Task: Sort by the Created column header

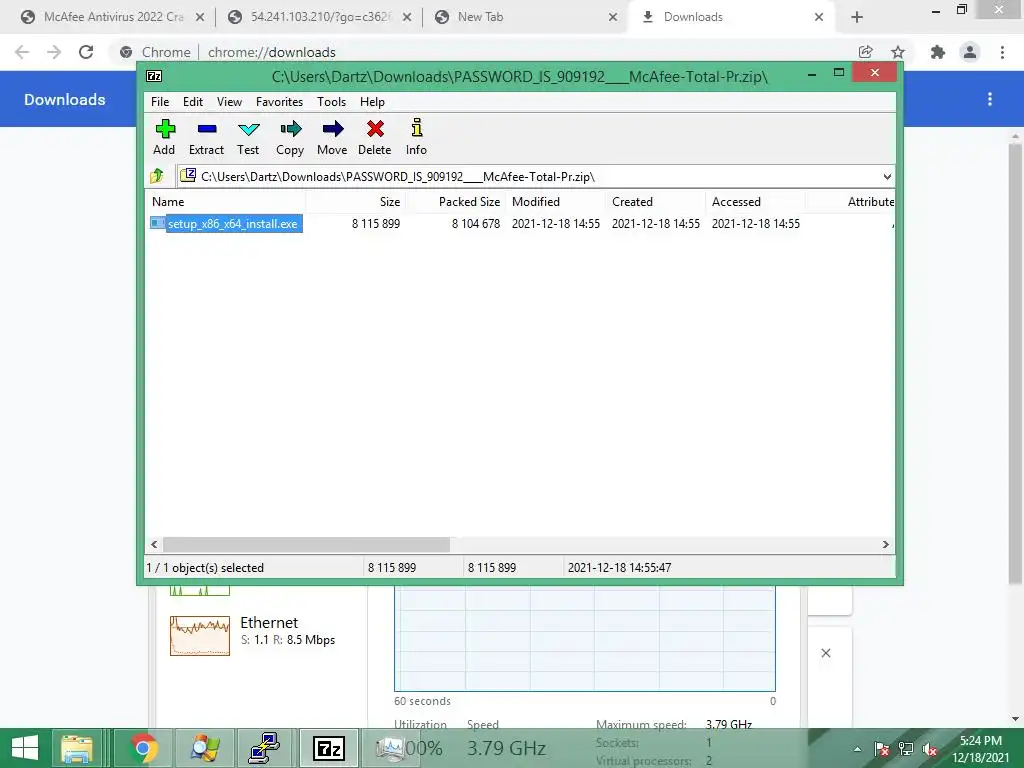Action: pyautogui.click(x=656, y=202)
